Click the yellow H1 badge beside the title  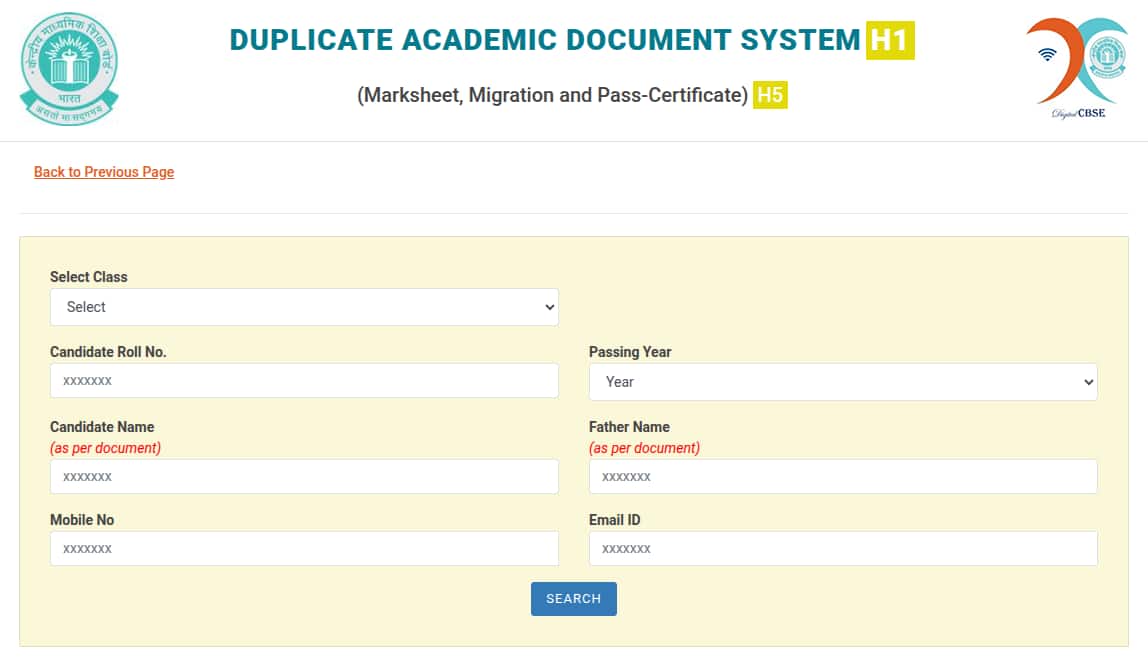pos(890,40)
